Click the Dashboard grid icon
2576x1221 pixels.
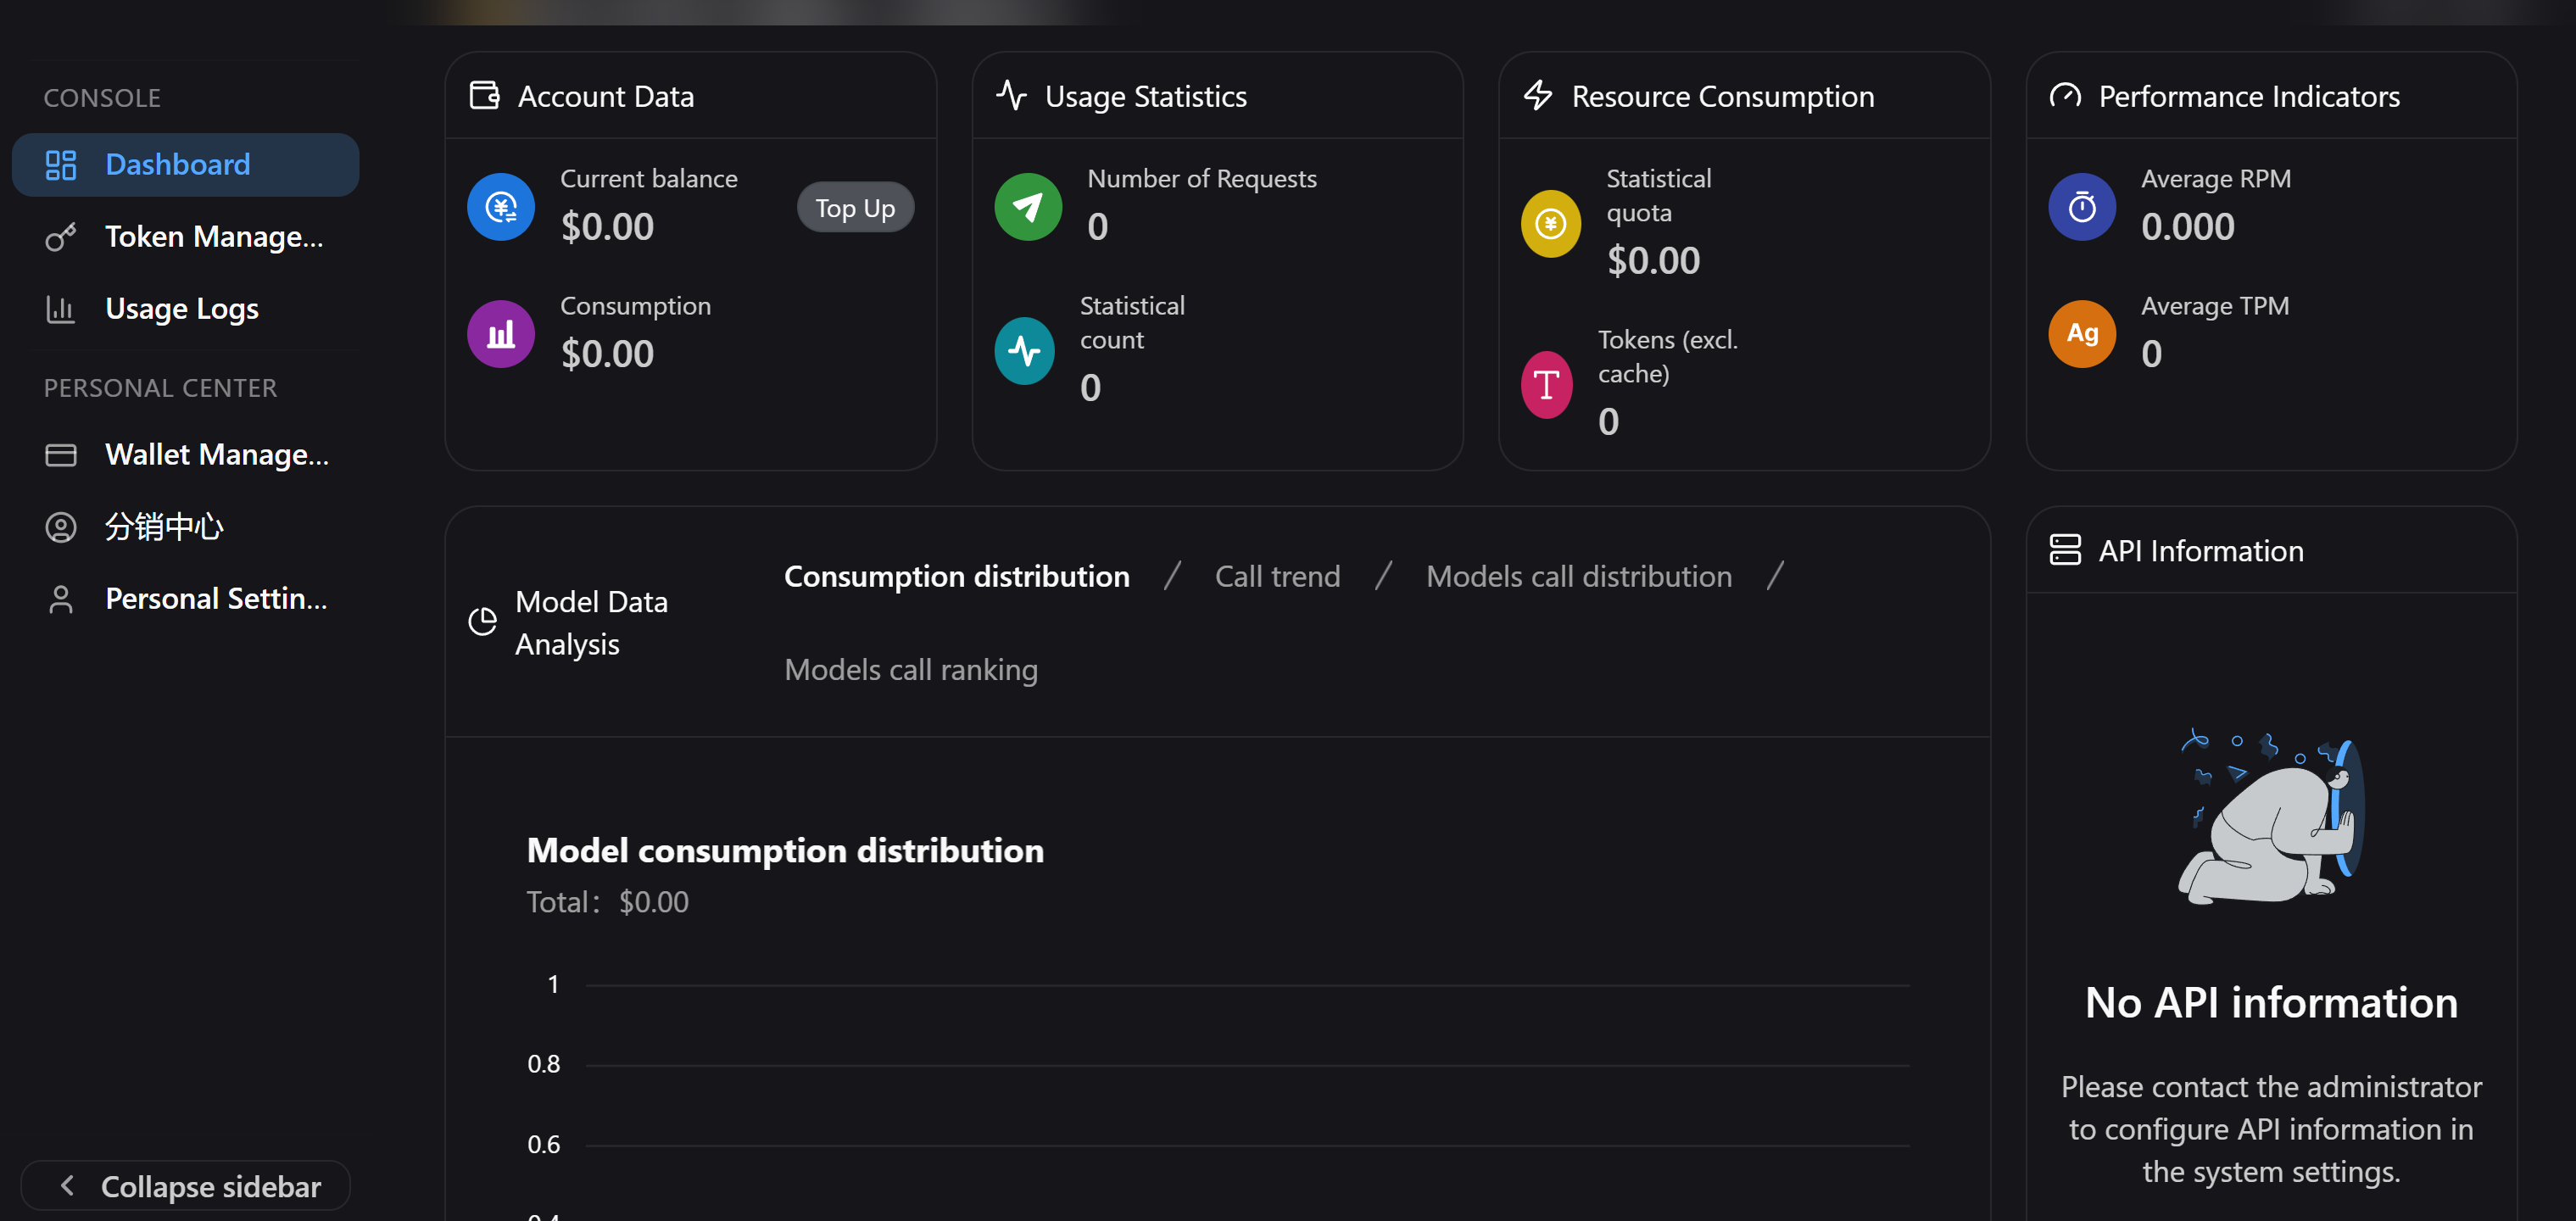[x=61, y=165]
